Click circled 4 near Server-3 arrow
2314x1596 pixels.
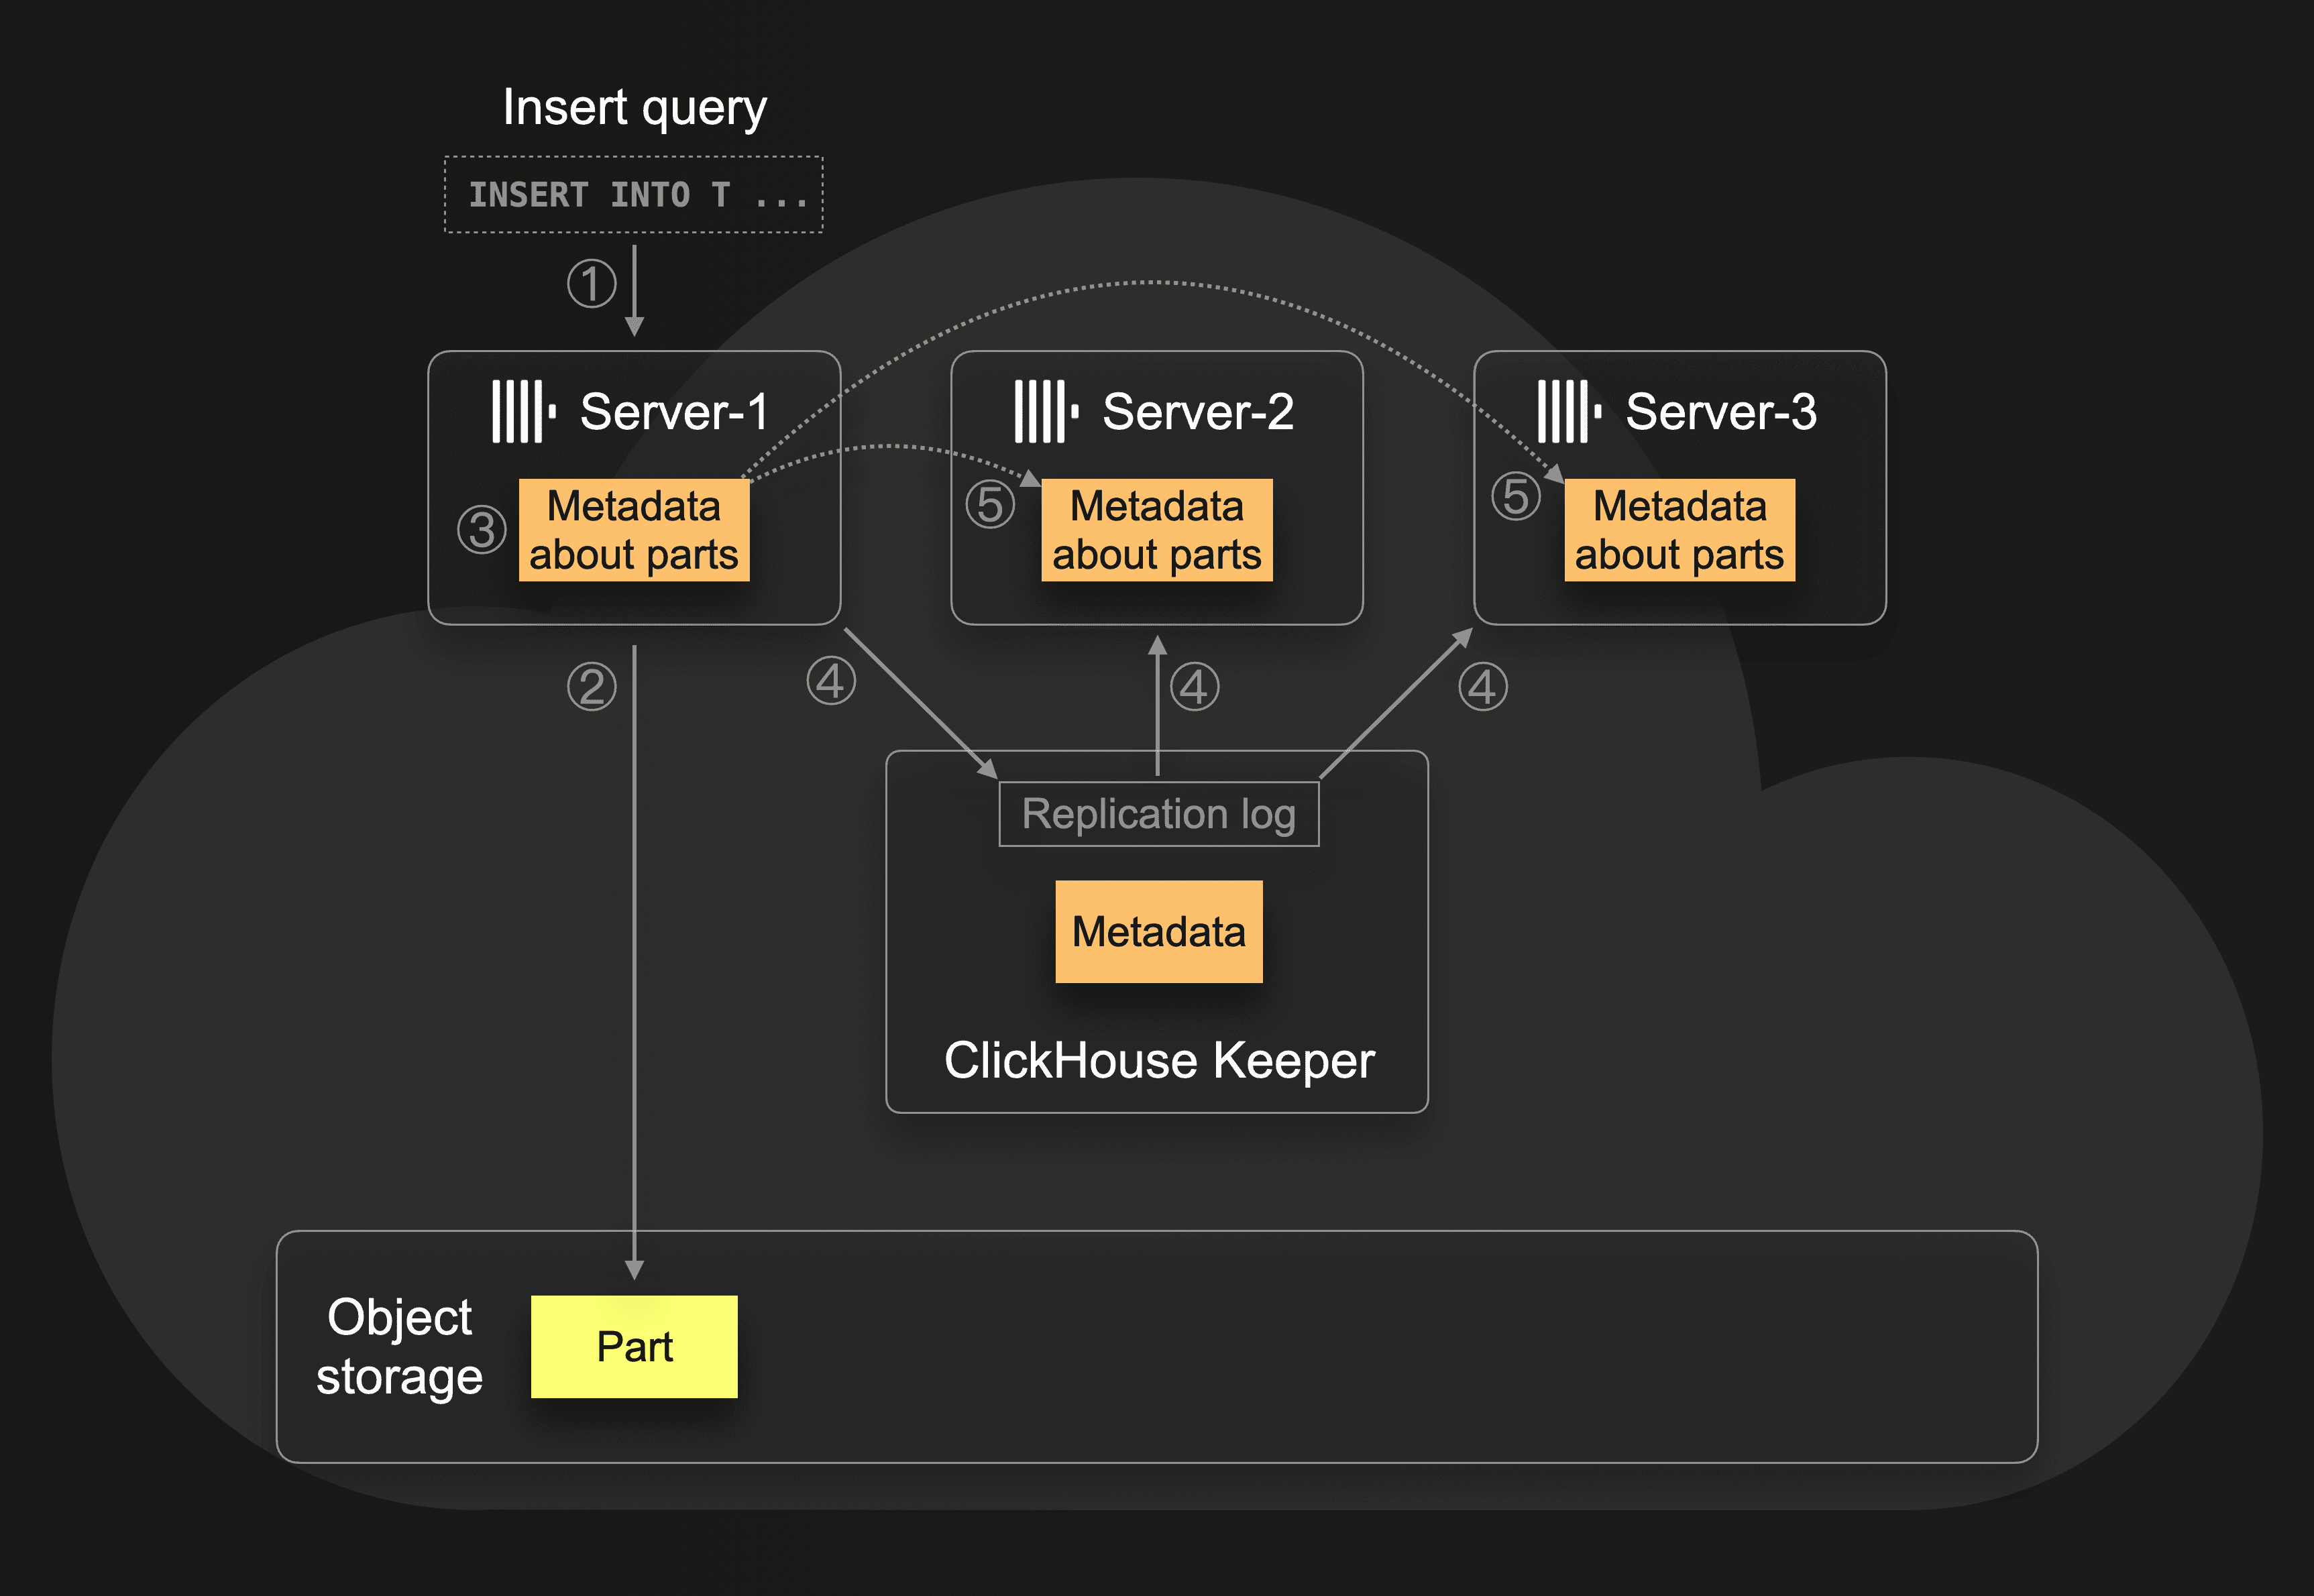click(x=1482, y=687)
